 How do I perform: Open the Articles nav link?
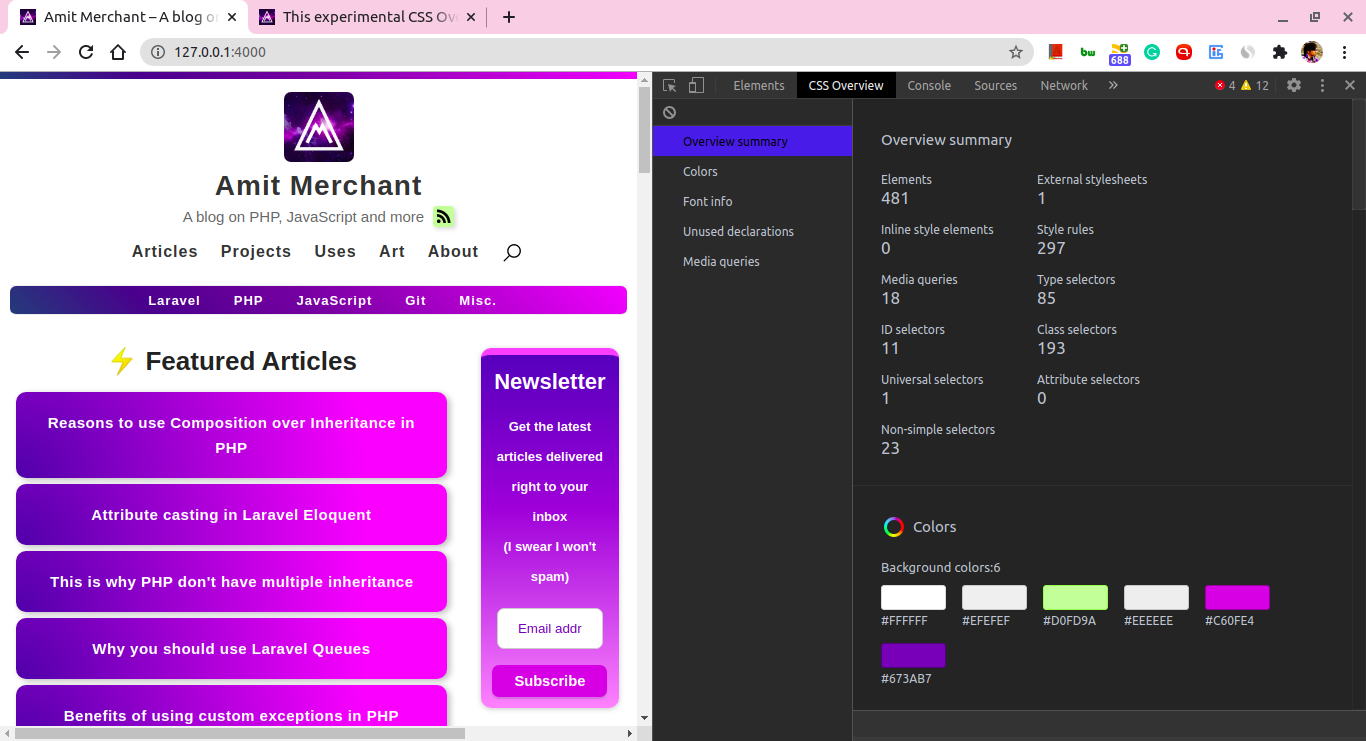165,252
